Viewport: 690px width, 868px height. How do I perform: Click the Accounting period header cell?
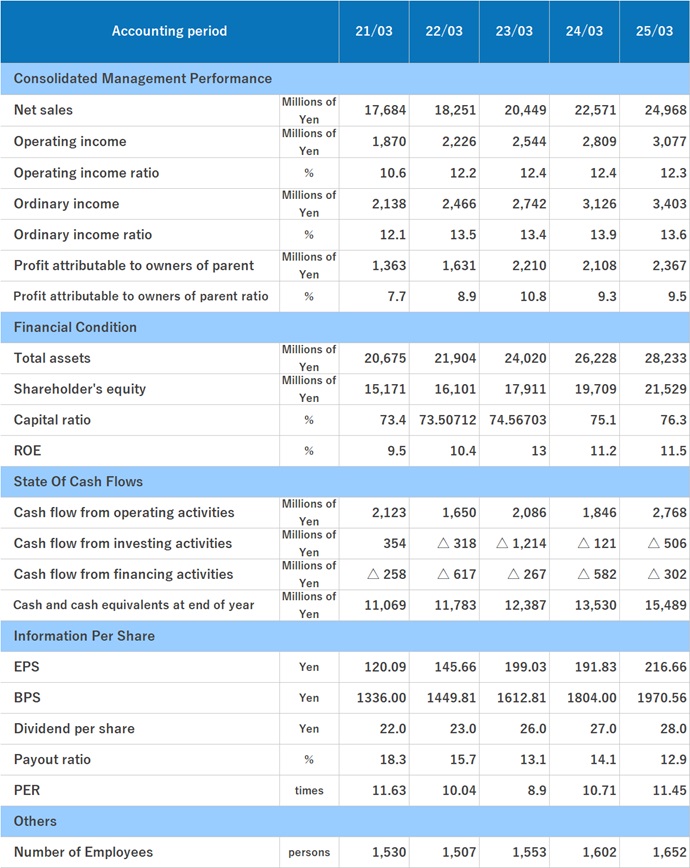[x=169, y=31]
